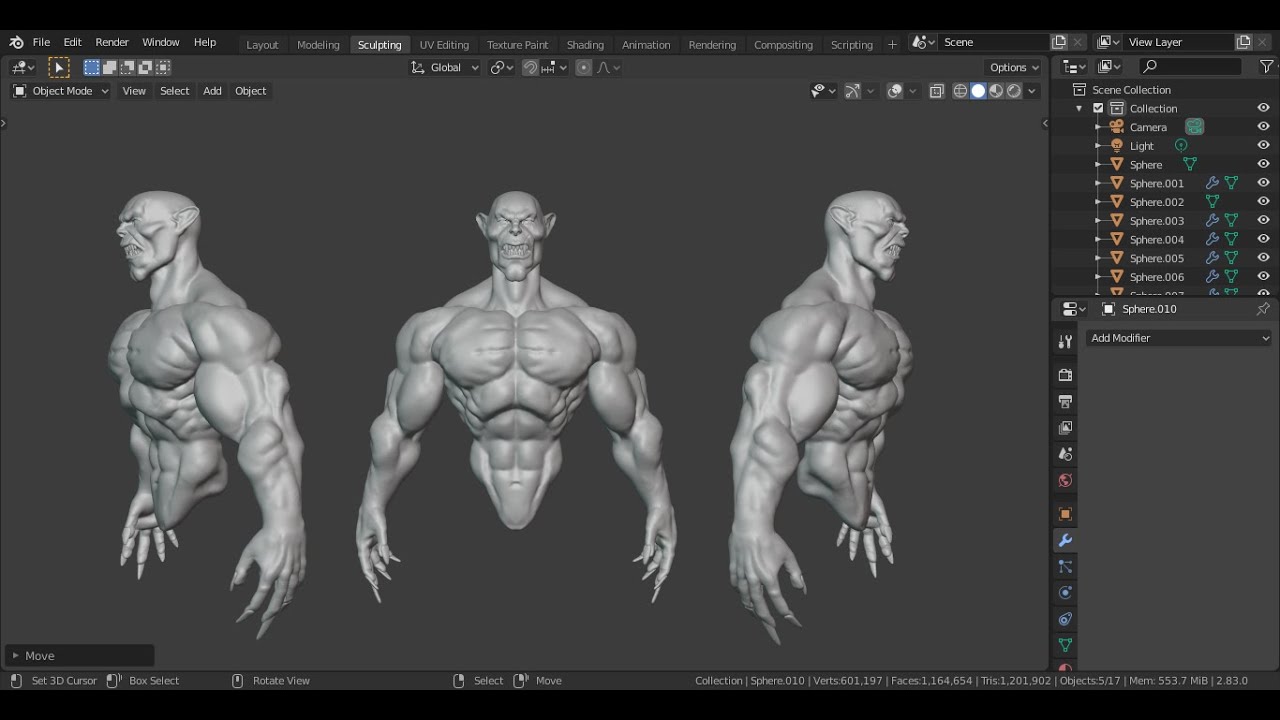Hide Sphere.003 via its eye icon
The width and height of the screenshot is (1280, 720).
tap(1263, 220)
